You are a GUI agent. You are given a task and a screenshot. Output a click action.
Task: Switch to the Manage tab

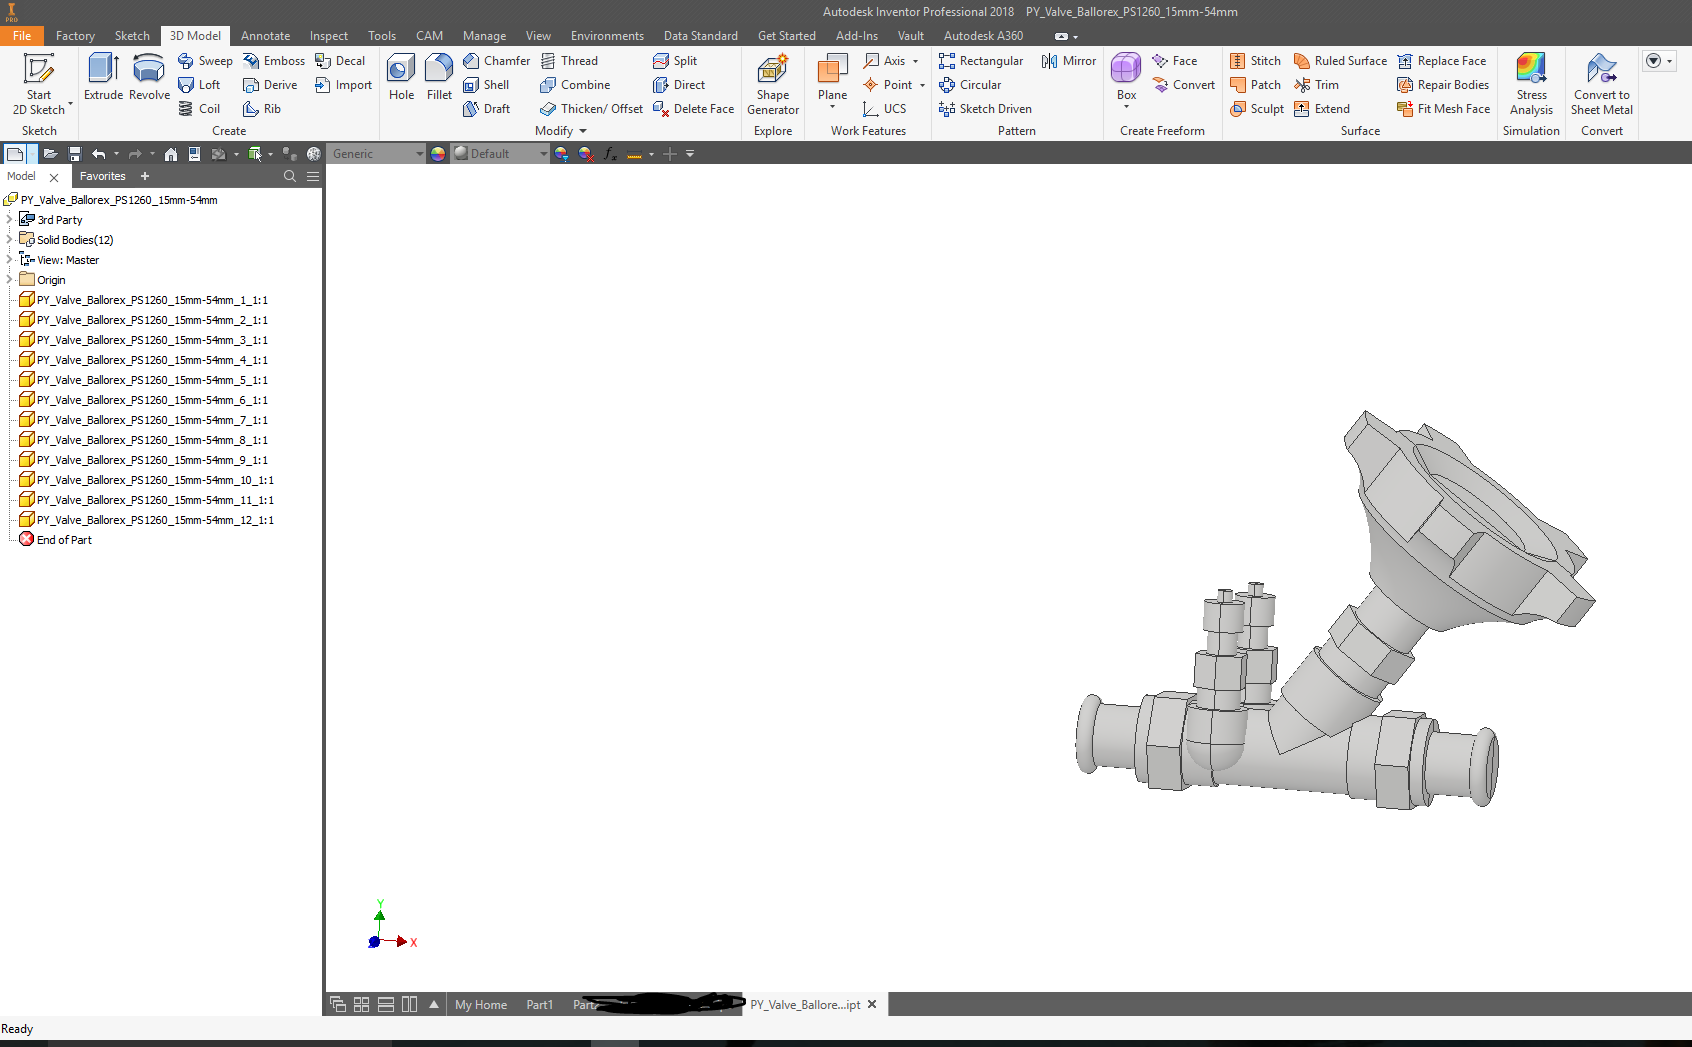point(484,36)
